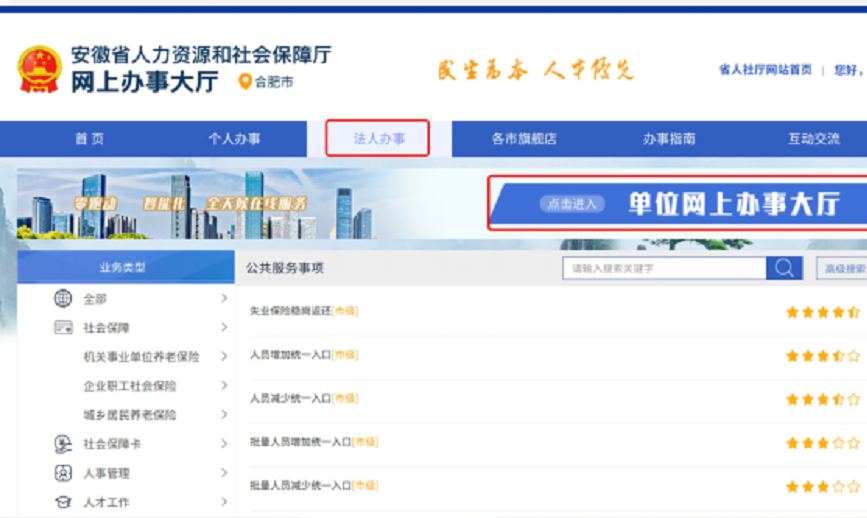Click the card icon beside 社会保障
Image resolution: width=867 pixels, height=518 pixels.
point(63,327)
